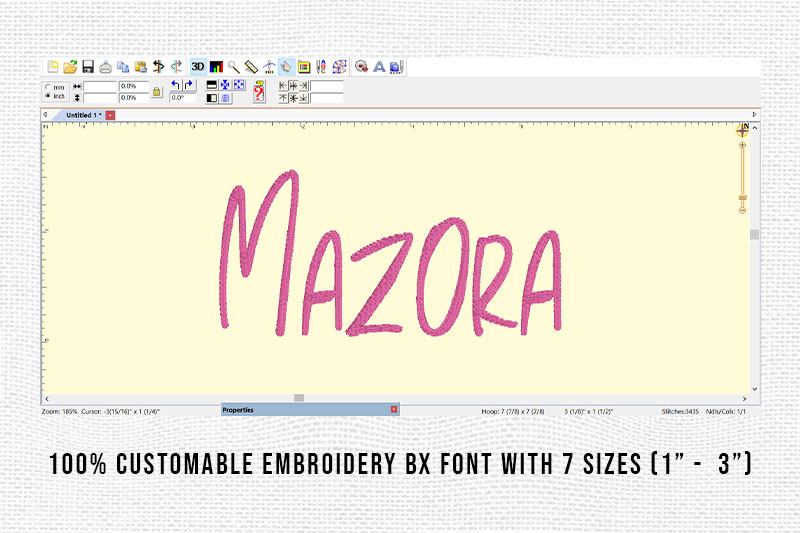Click the merge design flower icon
This screenshot has width=800, height=533.
point(361,67)
